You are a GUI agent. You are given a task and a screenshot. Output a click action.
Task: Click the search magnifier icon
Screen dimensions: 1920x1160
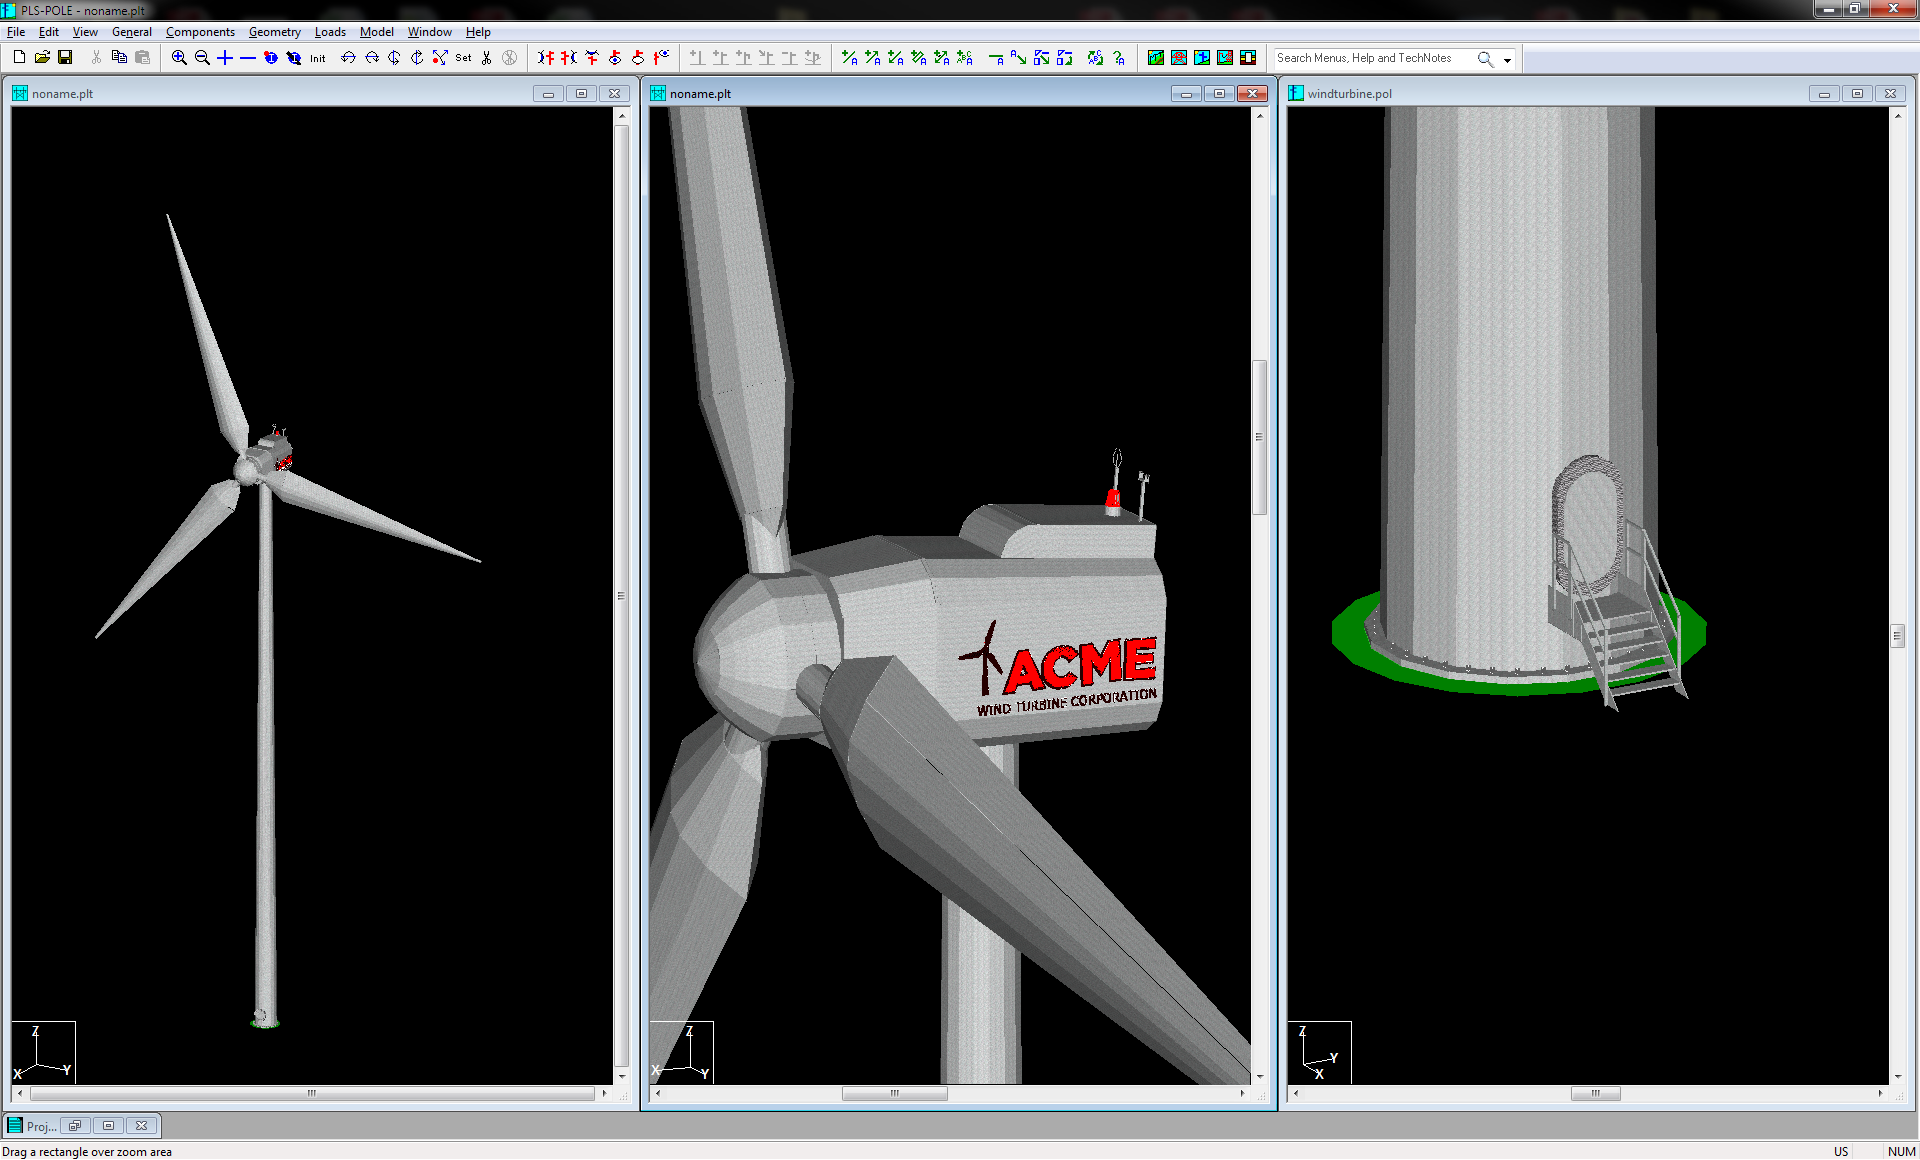[x=1486, y=59]
